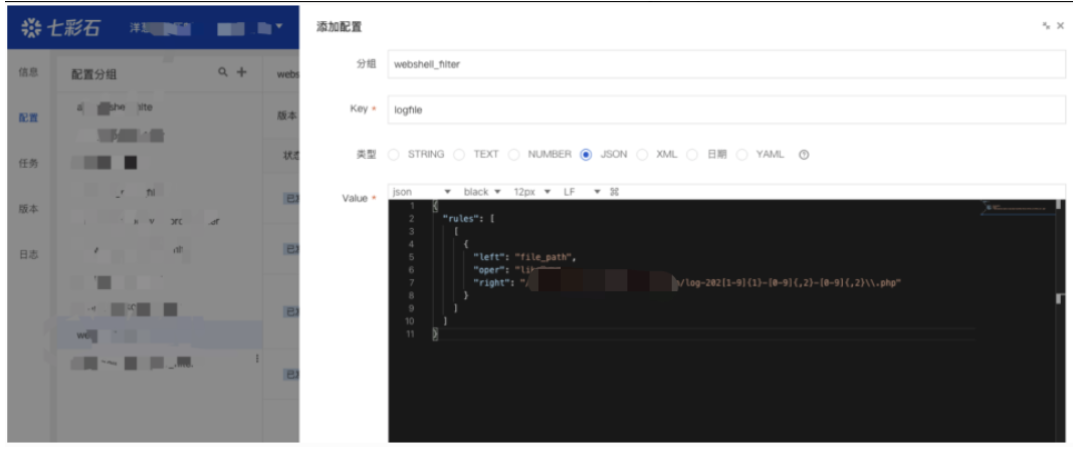This screenshot has height=450, width=1074.
Task: Select the NUMBER type radio button
Action: 514,155
